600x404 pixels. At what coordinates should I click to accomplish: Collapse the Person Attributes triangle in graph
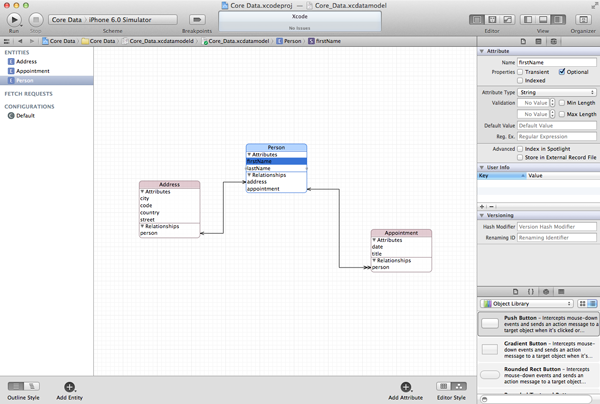(249, 155)
